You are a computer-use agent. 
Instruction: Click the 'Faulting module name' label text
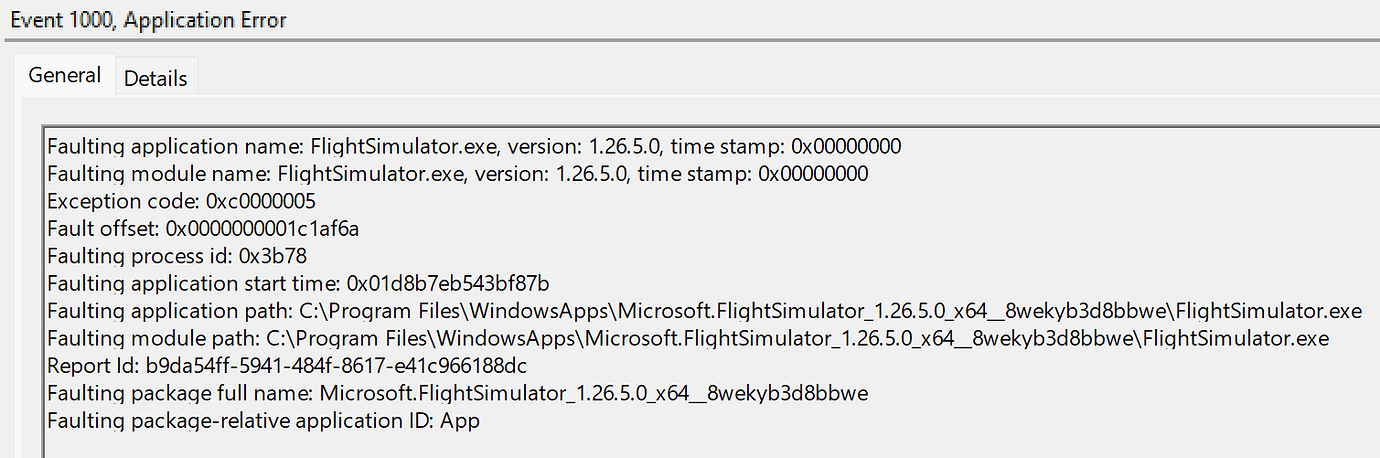click(x=159, y=174)
